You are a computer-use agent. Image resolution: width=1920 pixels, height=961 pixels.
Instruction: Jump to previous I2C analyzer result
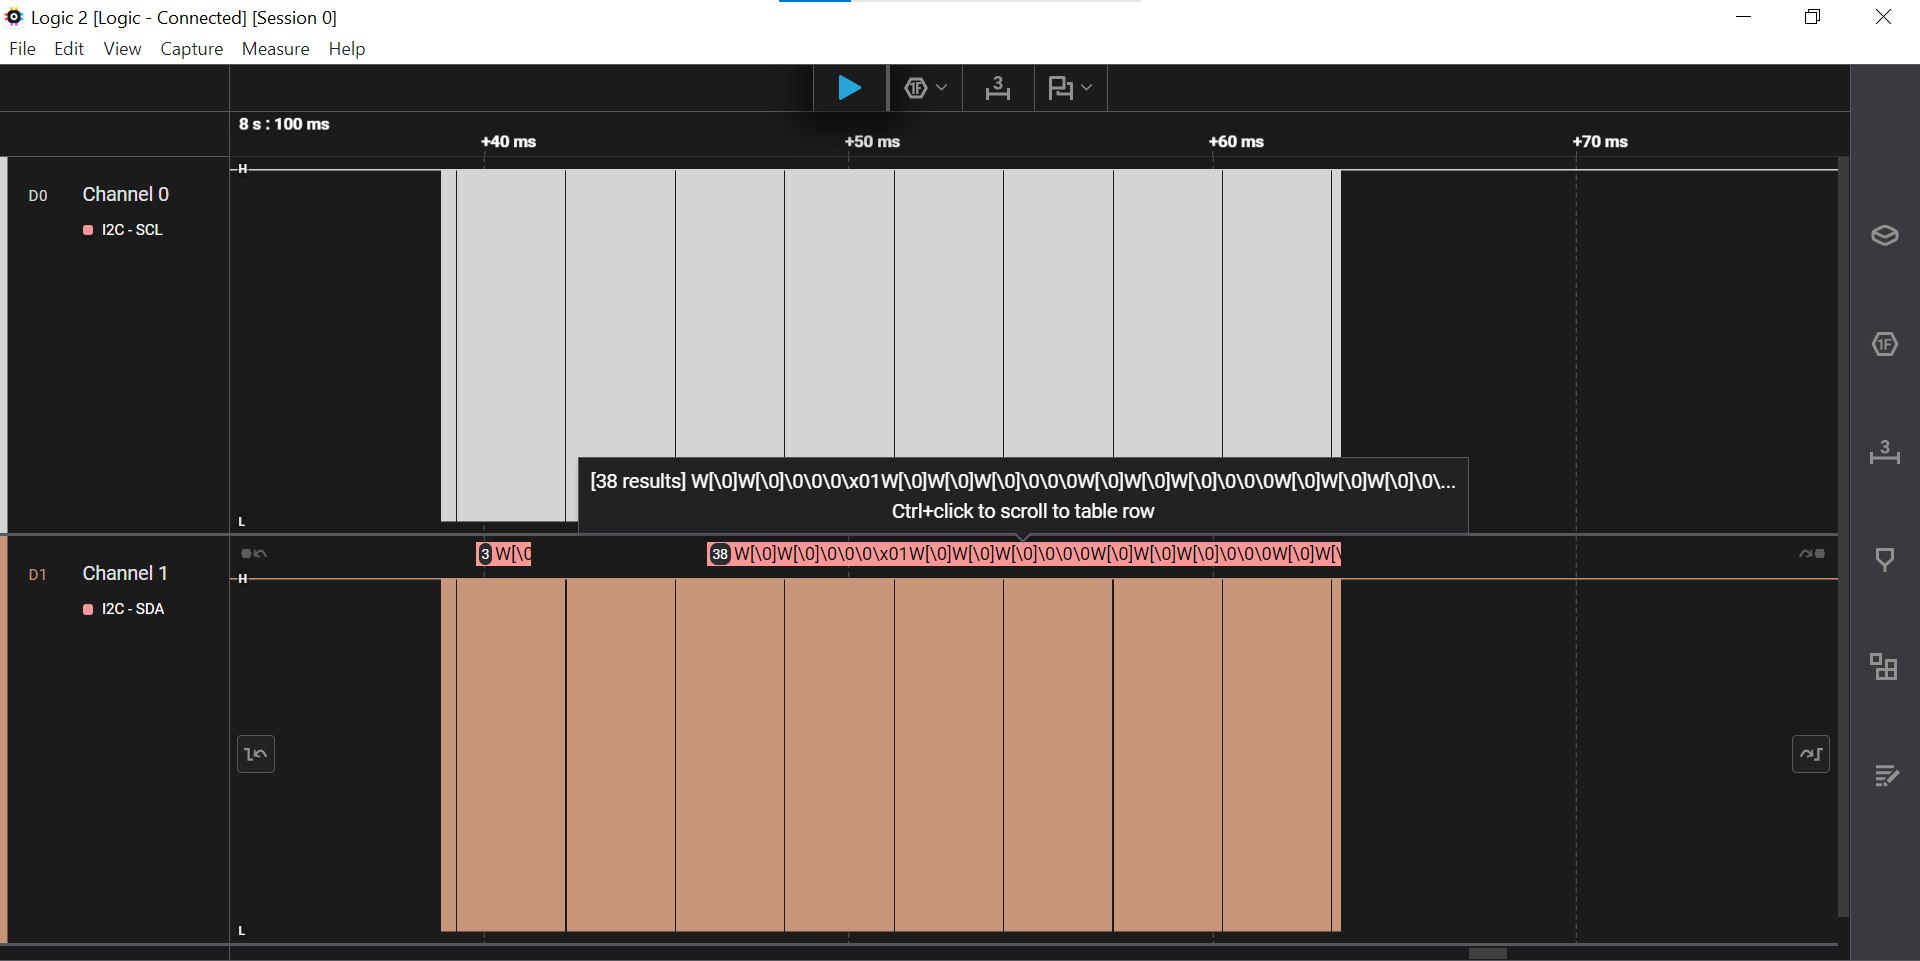click(x=254, y=553)
